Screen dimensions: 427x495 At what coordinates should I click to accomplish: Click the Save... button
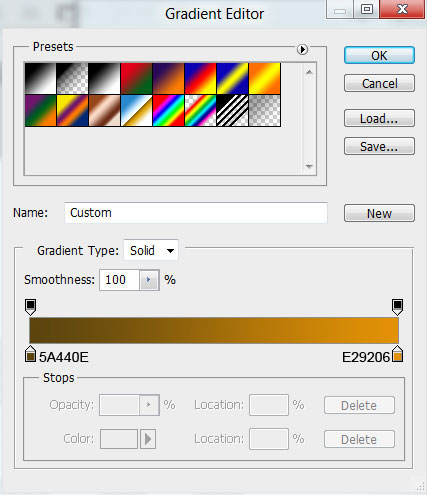click(379, 146)
